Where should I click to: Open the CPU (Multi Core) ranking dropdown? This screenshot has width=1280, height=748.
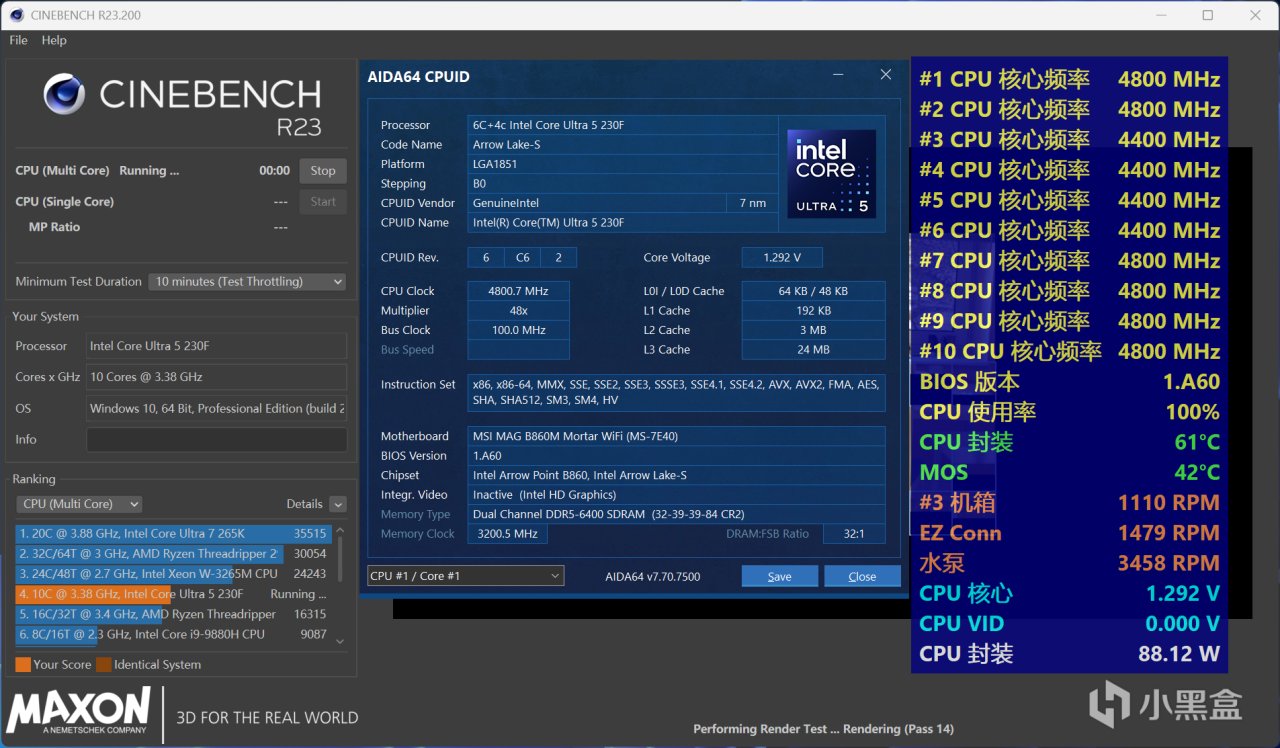pos(80,504)
